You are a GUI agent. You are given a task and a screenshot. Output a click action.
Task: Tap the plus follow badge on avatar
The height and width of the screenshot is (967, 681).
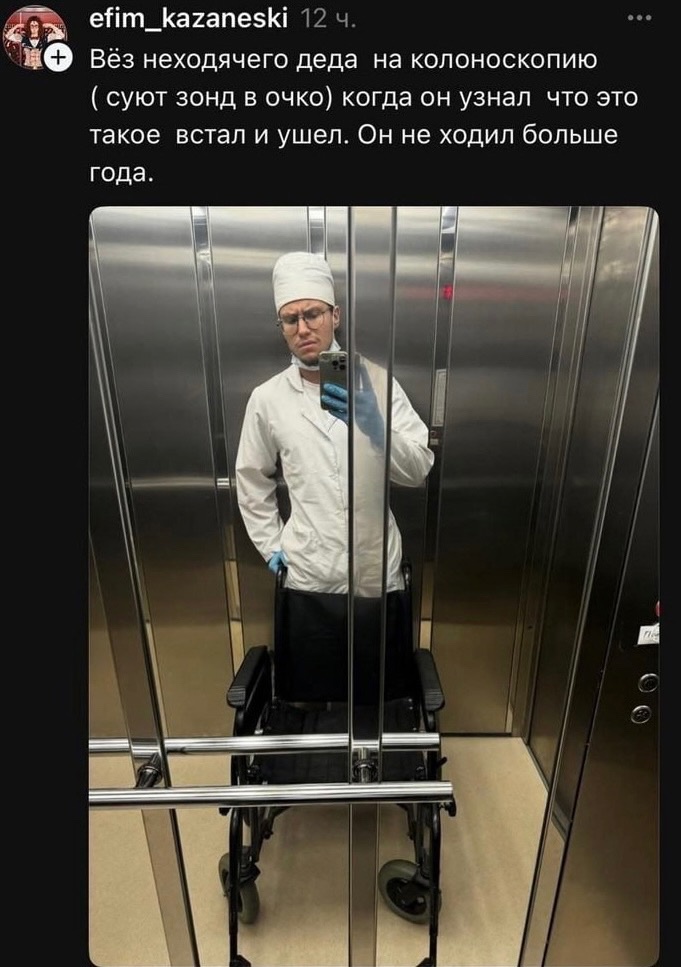point(57,59)
